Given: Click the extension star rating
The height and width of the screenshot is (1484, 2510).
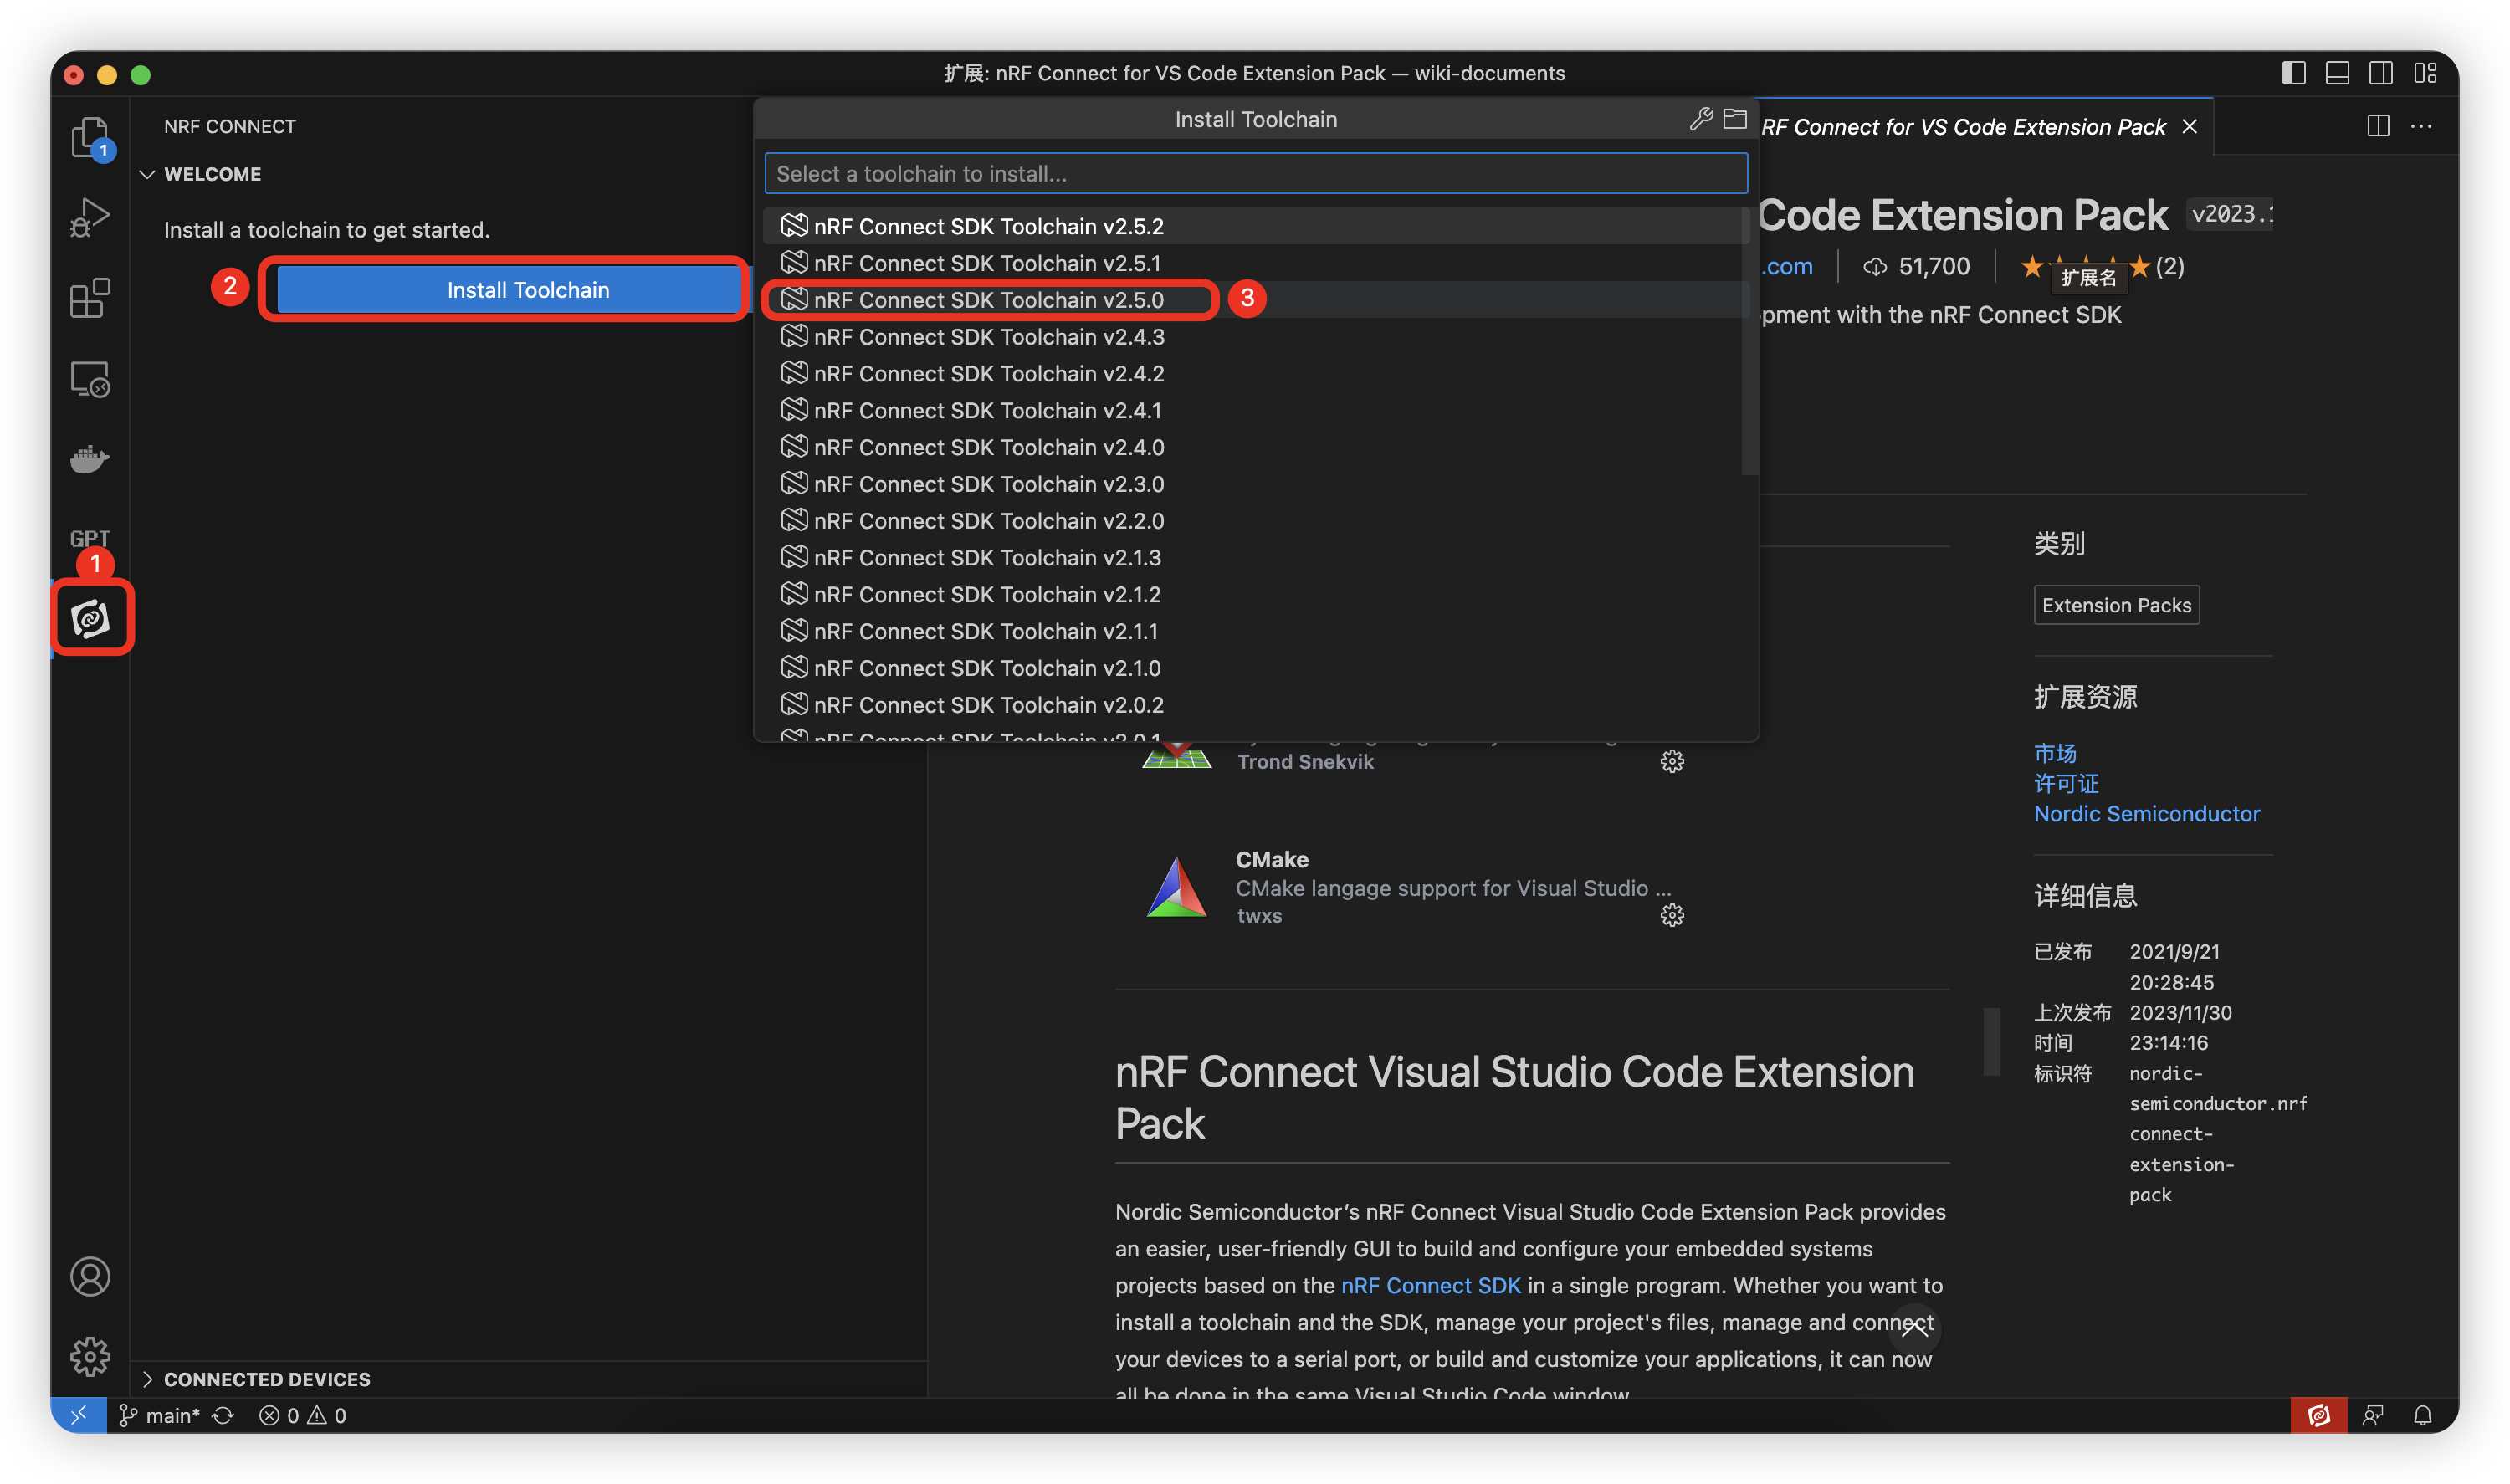Looking at the screenshot, I should [2101, 267].
